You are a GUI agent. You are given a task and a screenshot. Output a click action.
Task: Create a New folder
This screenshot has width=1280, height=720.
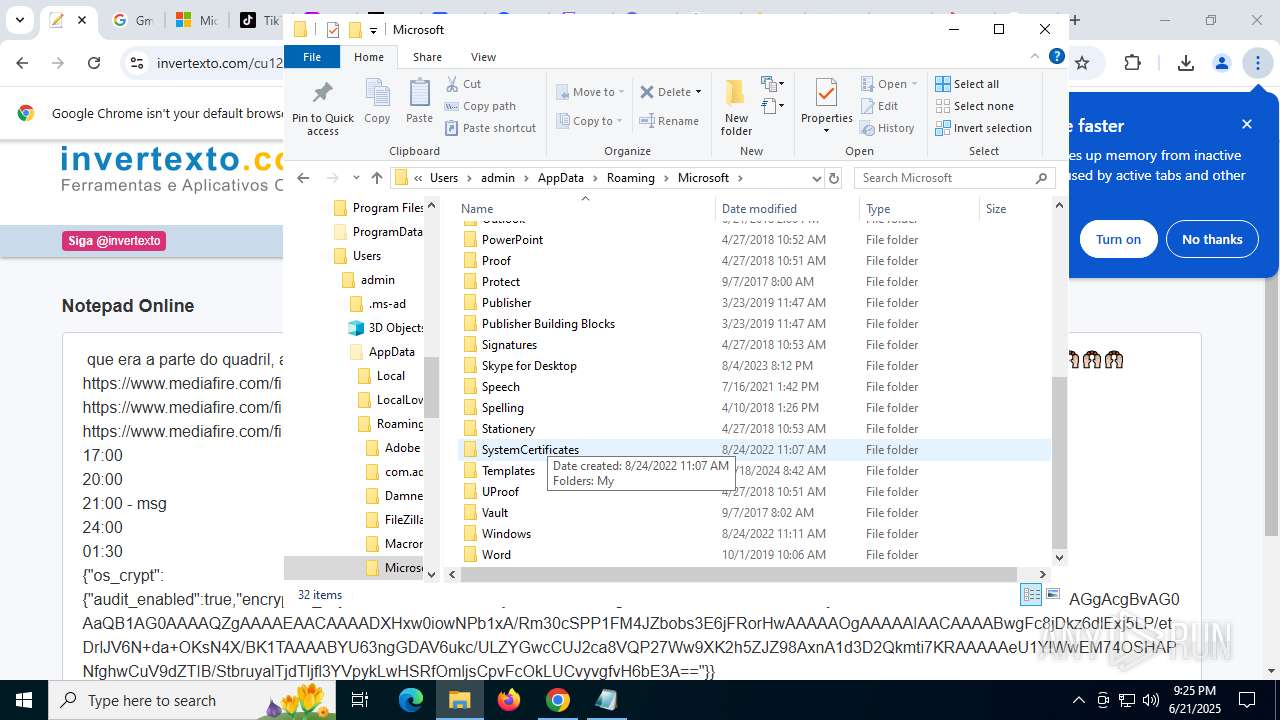pyautogui.click(x=736, y=107)
